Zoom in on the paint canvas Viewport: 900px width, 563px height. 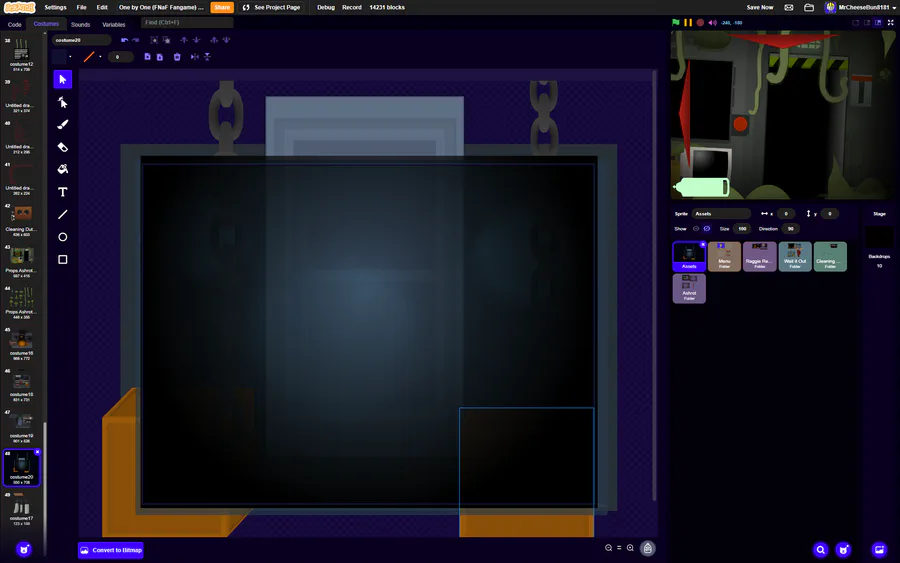630,548
